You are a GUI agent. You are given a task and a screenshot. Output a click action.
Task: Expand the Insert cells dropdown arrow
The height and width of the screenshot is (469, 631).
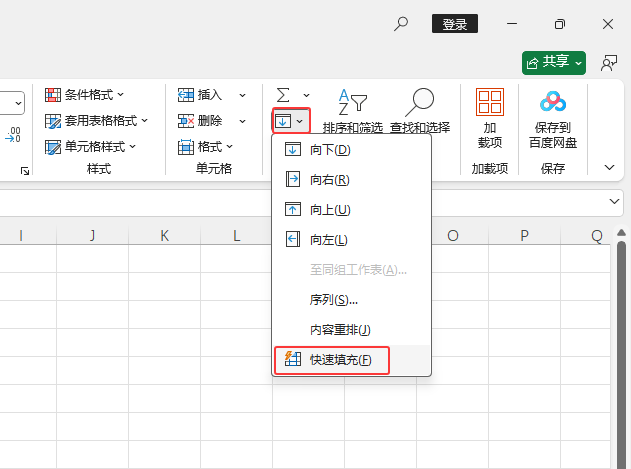[242, 95]
